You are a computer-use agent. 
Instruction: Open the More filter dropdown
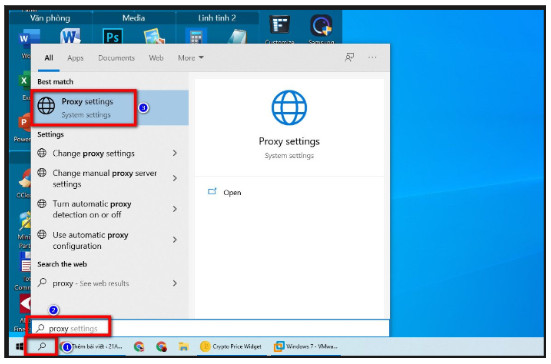190,58
